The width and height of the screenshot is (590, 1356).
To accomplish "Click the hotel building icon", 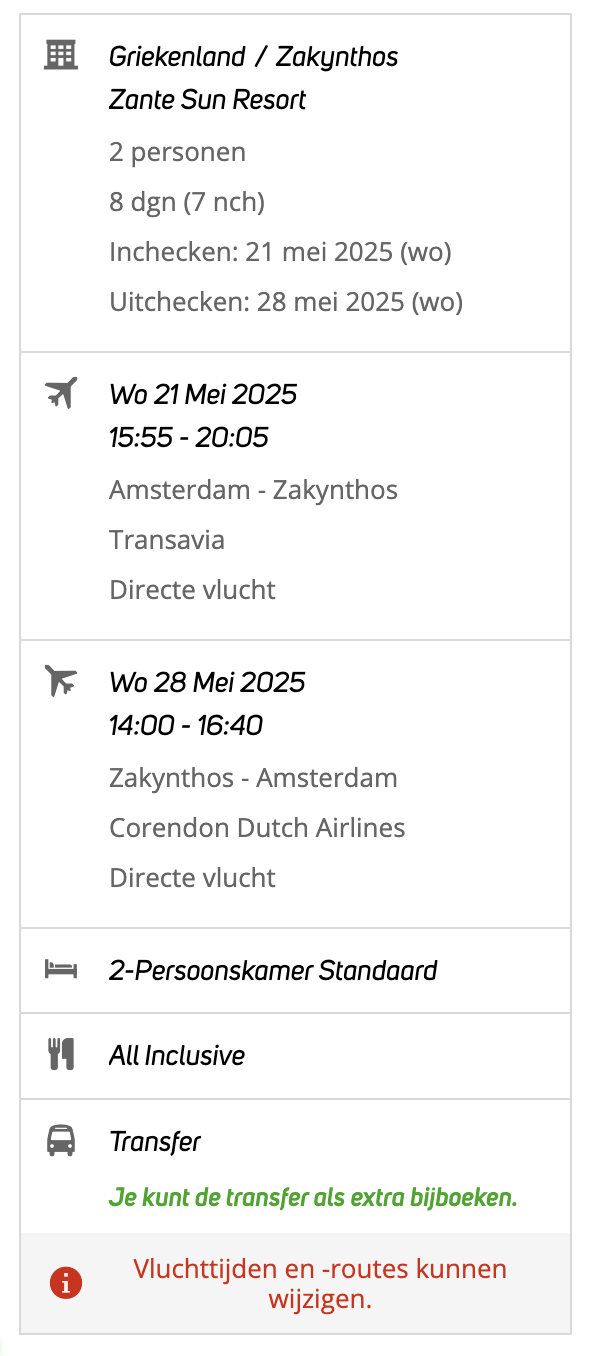I will pyautogui.click(x=61, y=55).
